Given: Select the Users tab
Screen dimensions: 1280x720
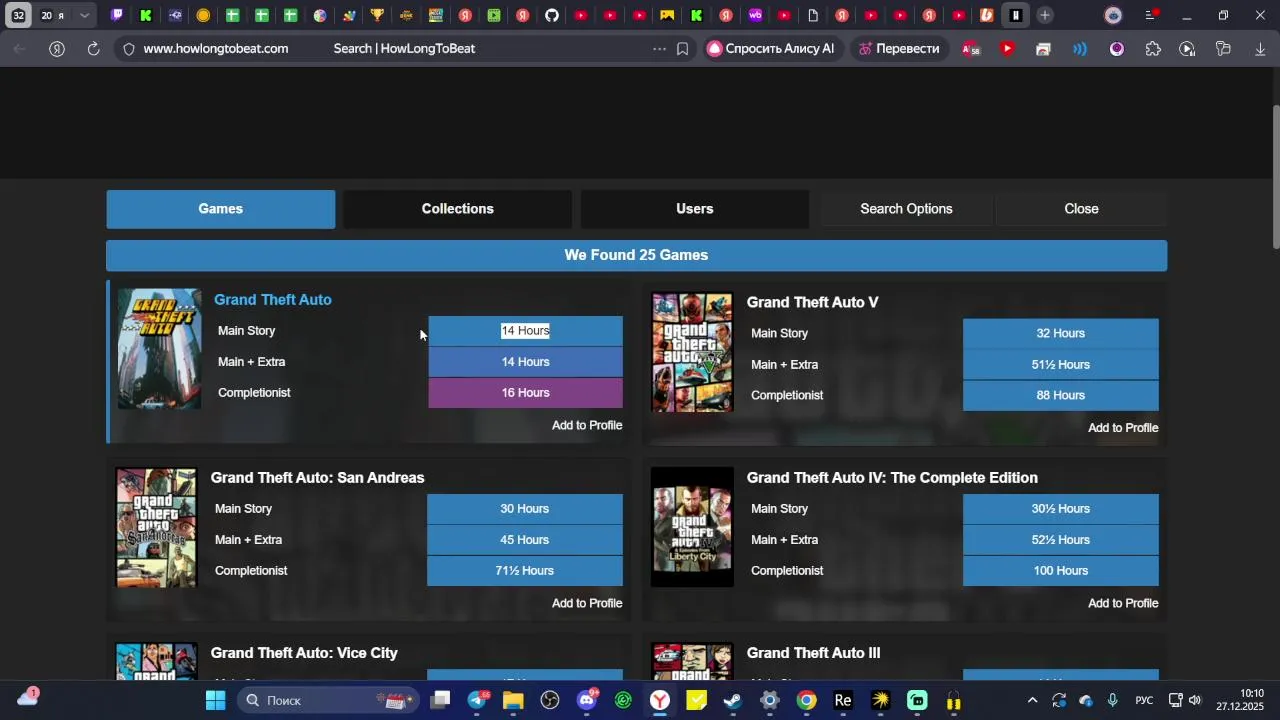Looking at the screenshot, I should (x=695, y=209).
